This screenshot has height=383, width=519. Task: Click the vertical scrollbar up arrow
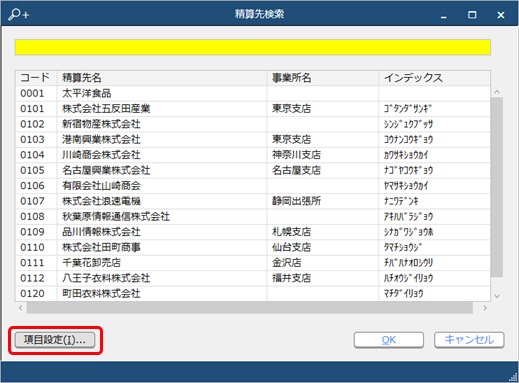497,92
